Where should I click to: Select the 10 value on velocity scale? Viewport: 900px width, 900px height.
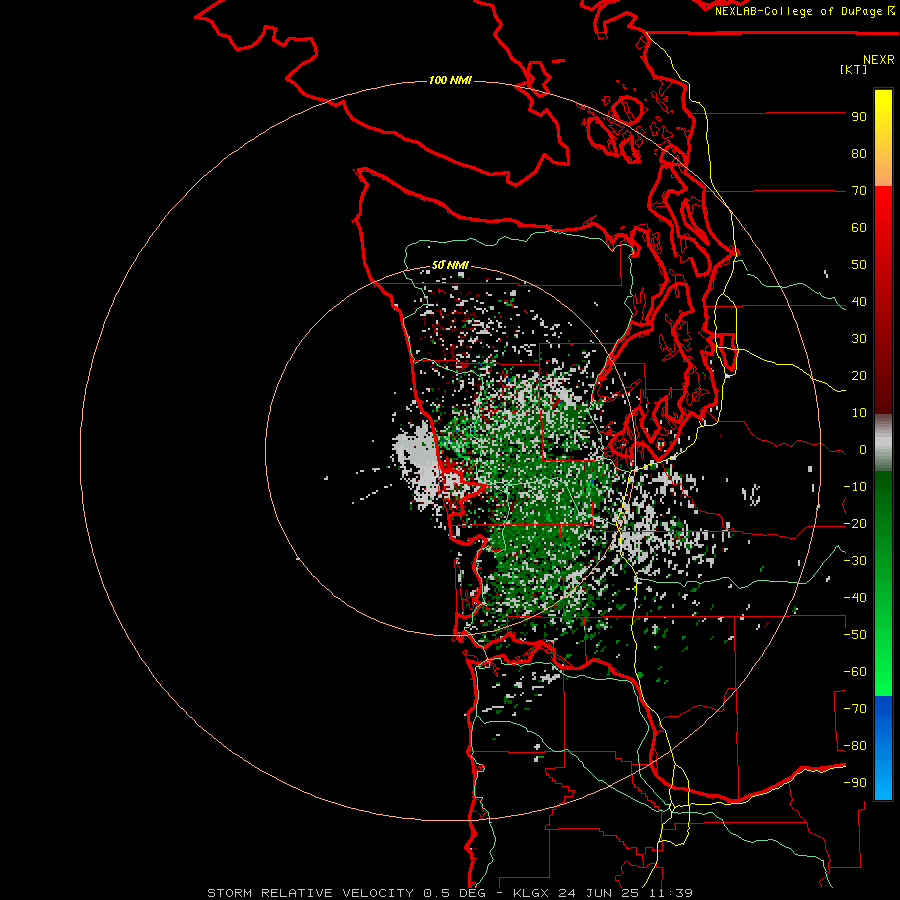point(859,413)
